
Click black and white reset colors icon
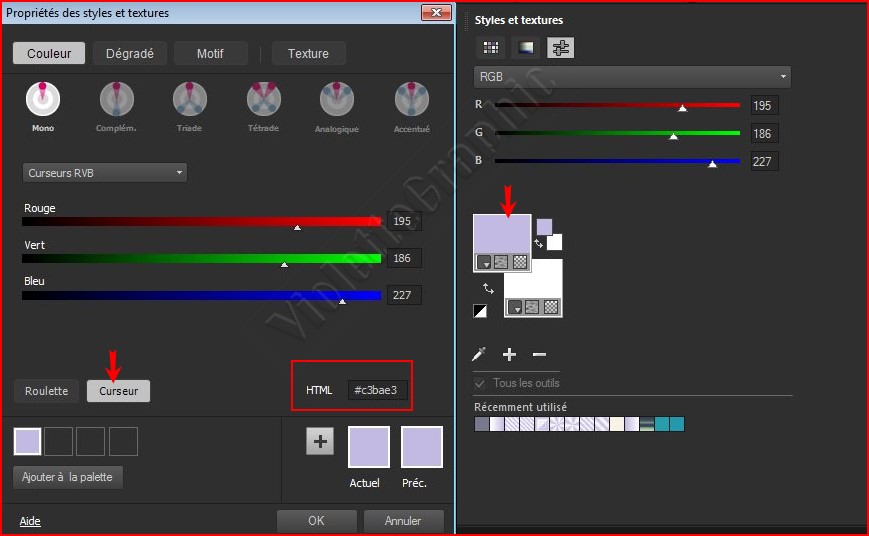click(x=480, y=311)
